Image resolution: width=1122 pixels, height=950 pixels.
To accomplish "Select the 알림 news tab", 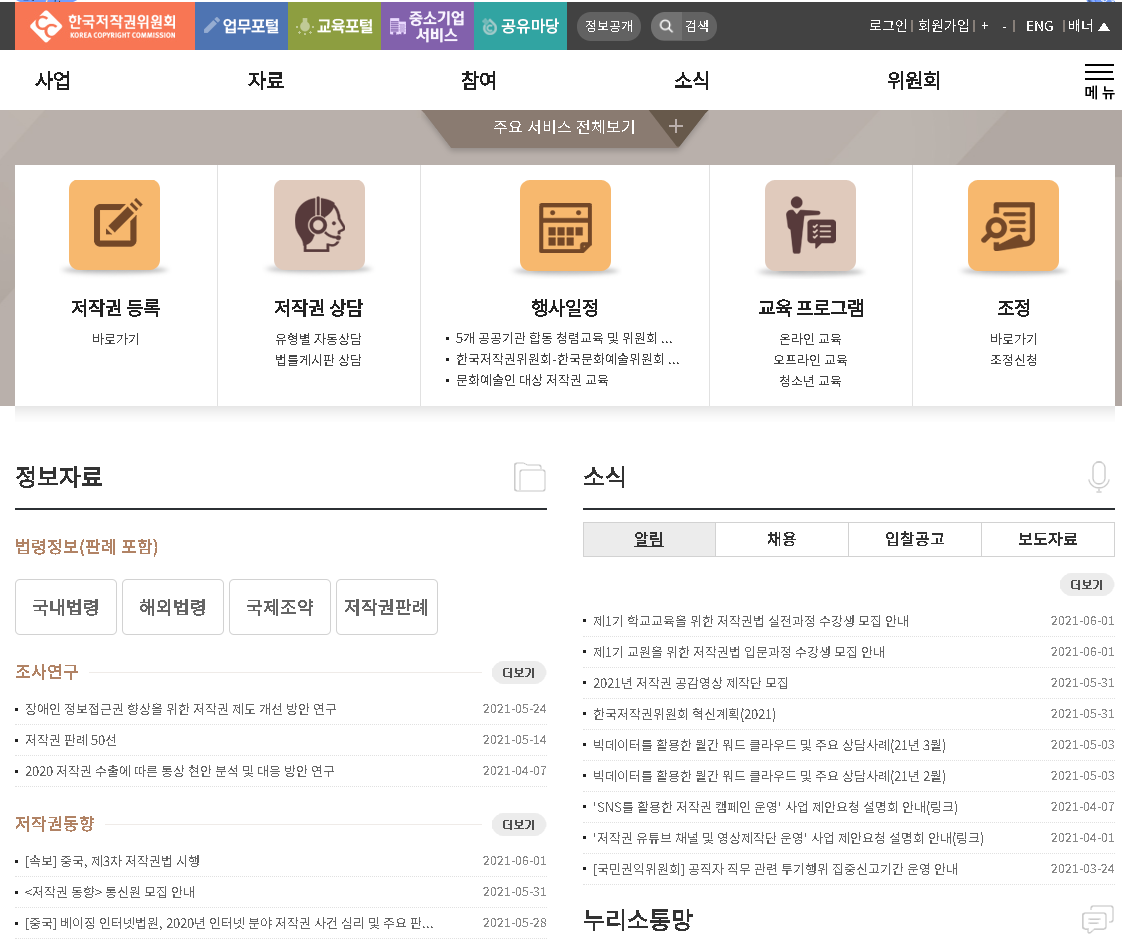I will pyautogui.click(x=649, y=539).
